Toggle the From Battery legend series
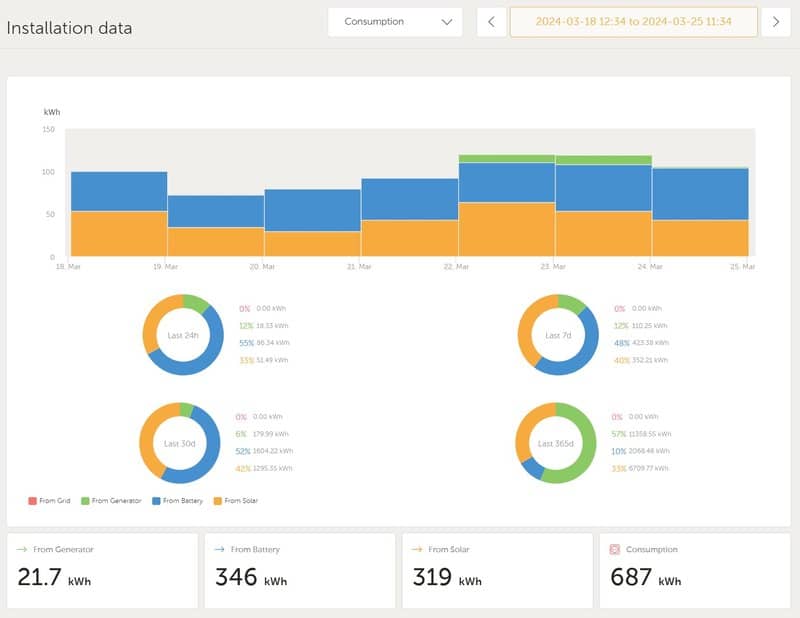 tap(180, 500)
